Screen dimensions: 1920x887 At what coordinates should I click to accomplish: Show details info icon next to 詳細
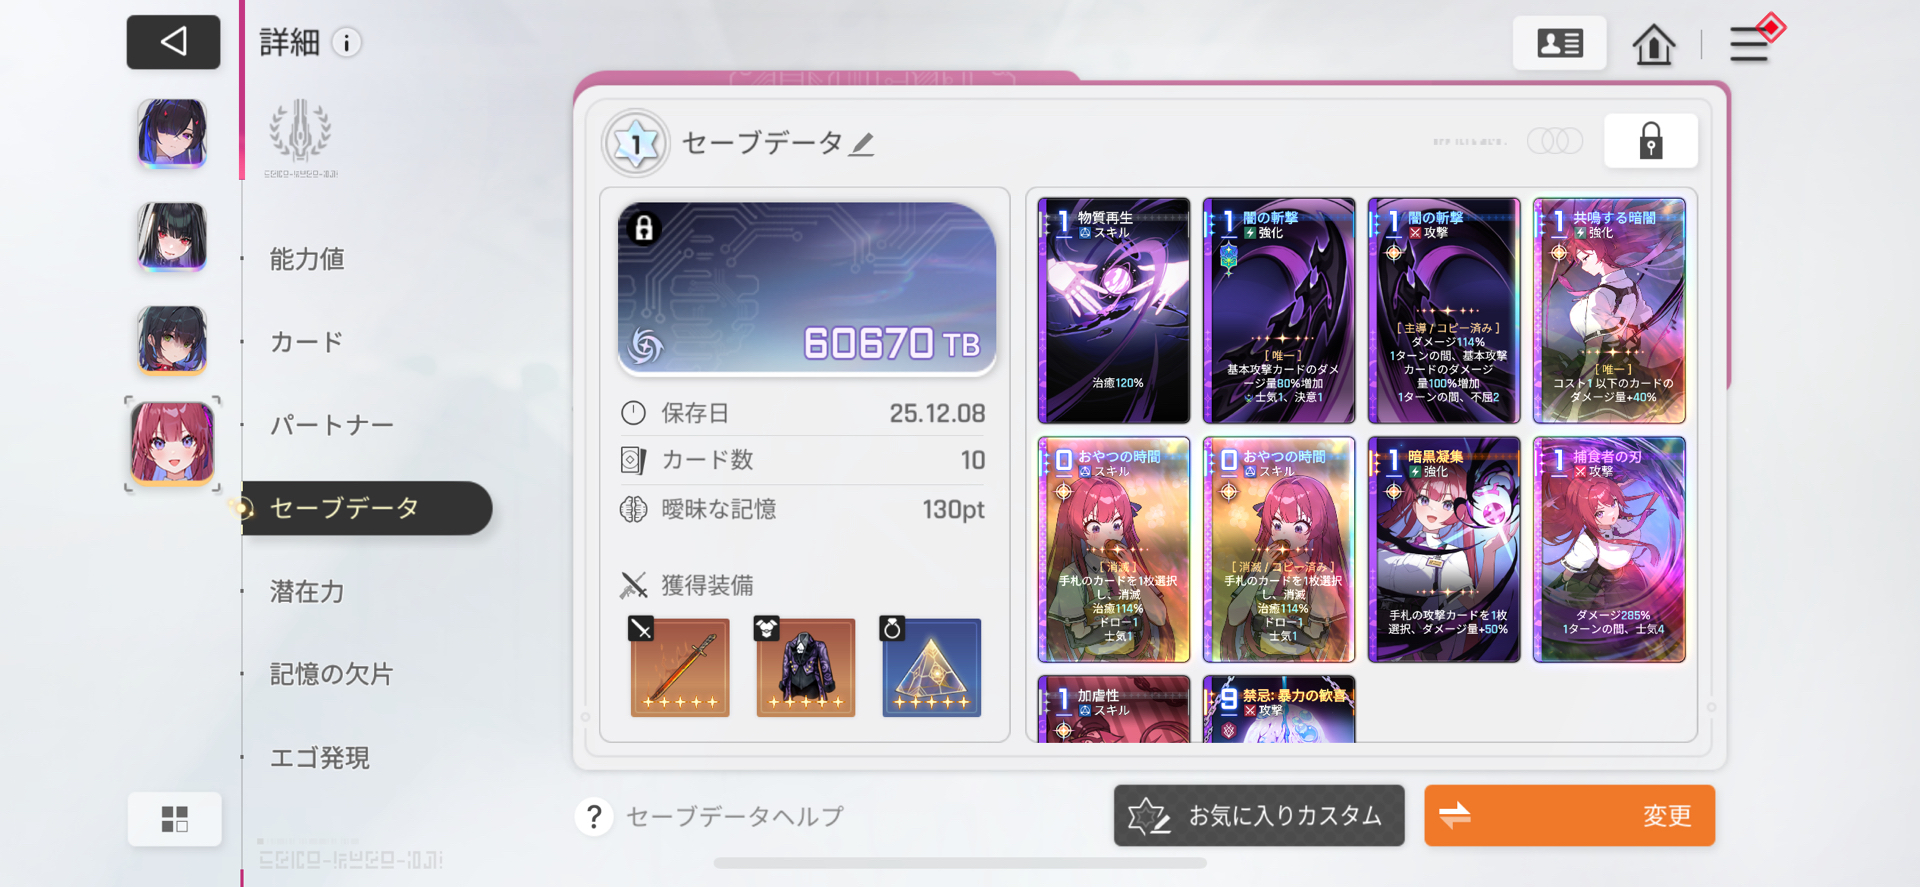pos(346,43)
